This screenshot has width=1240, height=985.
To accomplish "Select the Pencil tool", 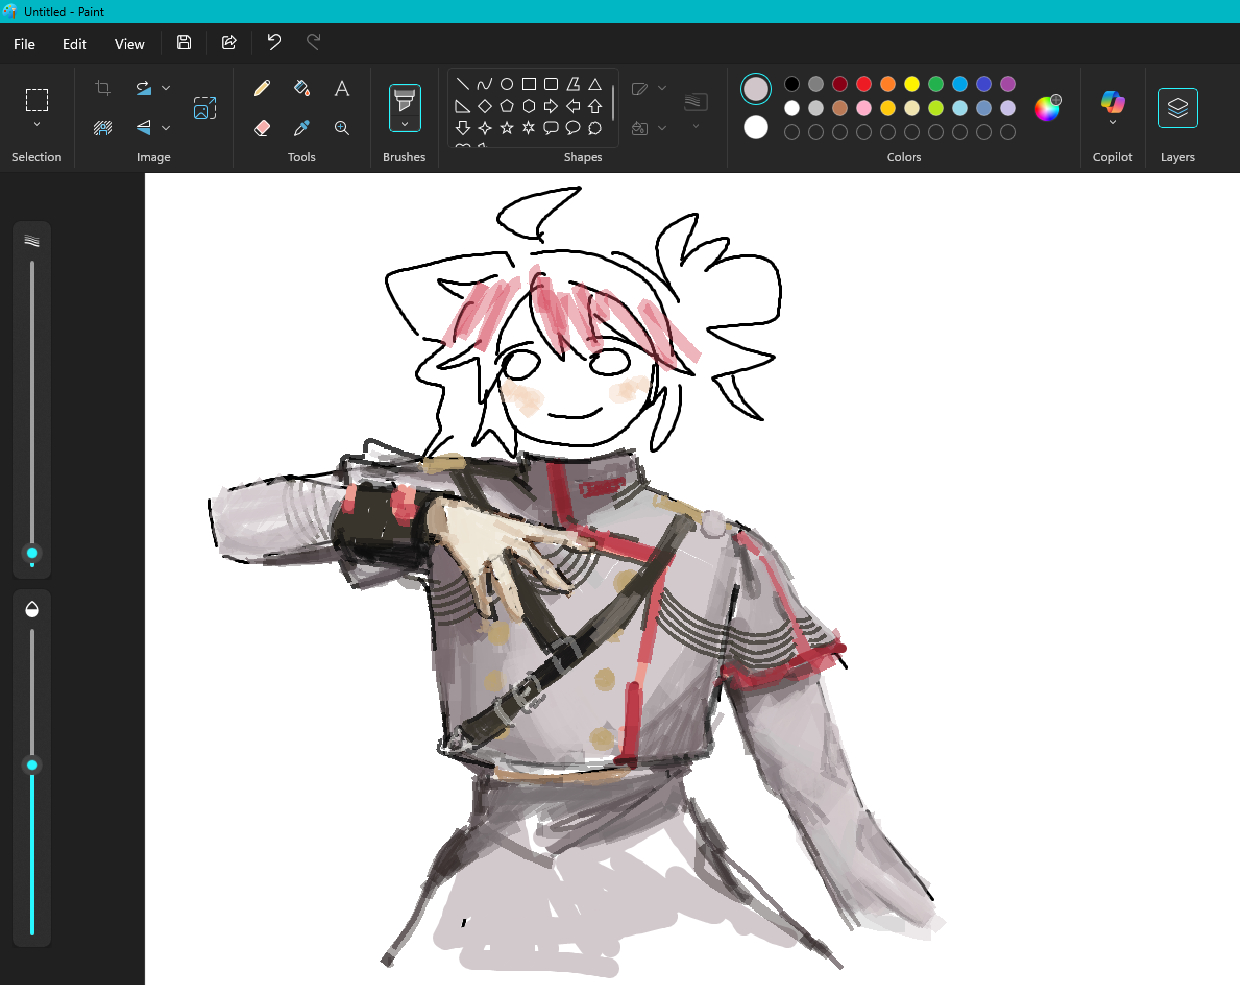I will [262, 88].
